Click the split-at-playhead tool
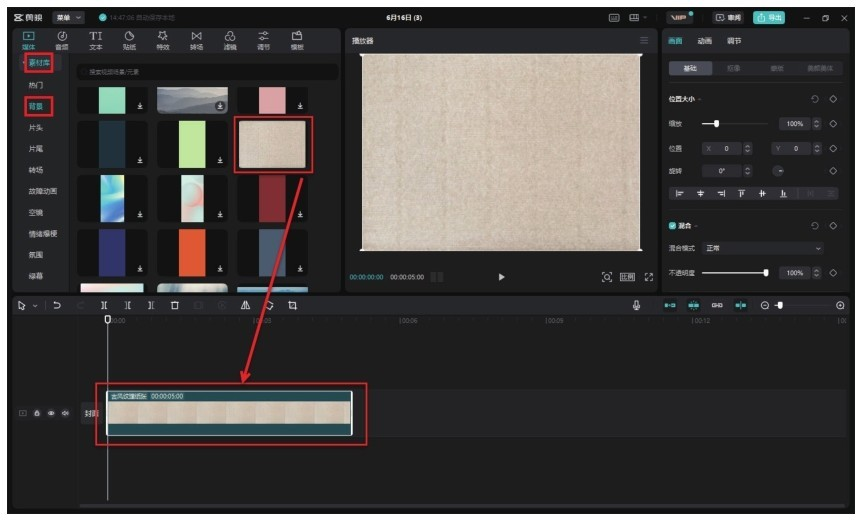The height and width of the screenshot is (520, 861). (104, 305)
